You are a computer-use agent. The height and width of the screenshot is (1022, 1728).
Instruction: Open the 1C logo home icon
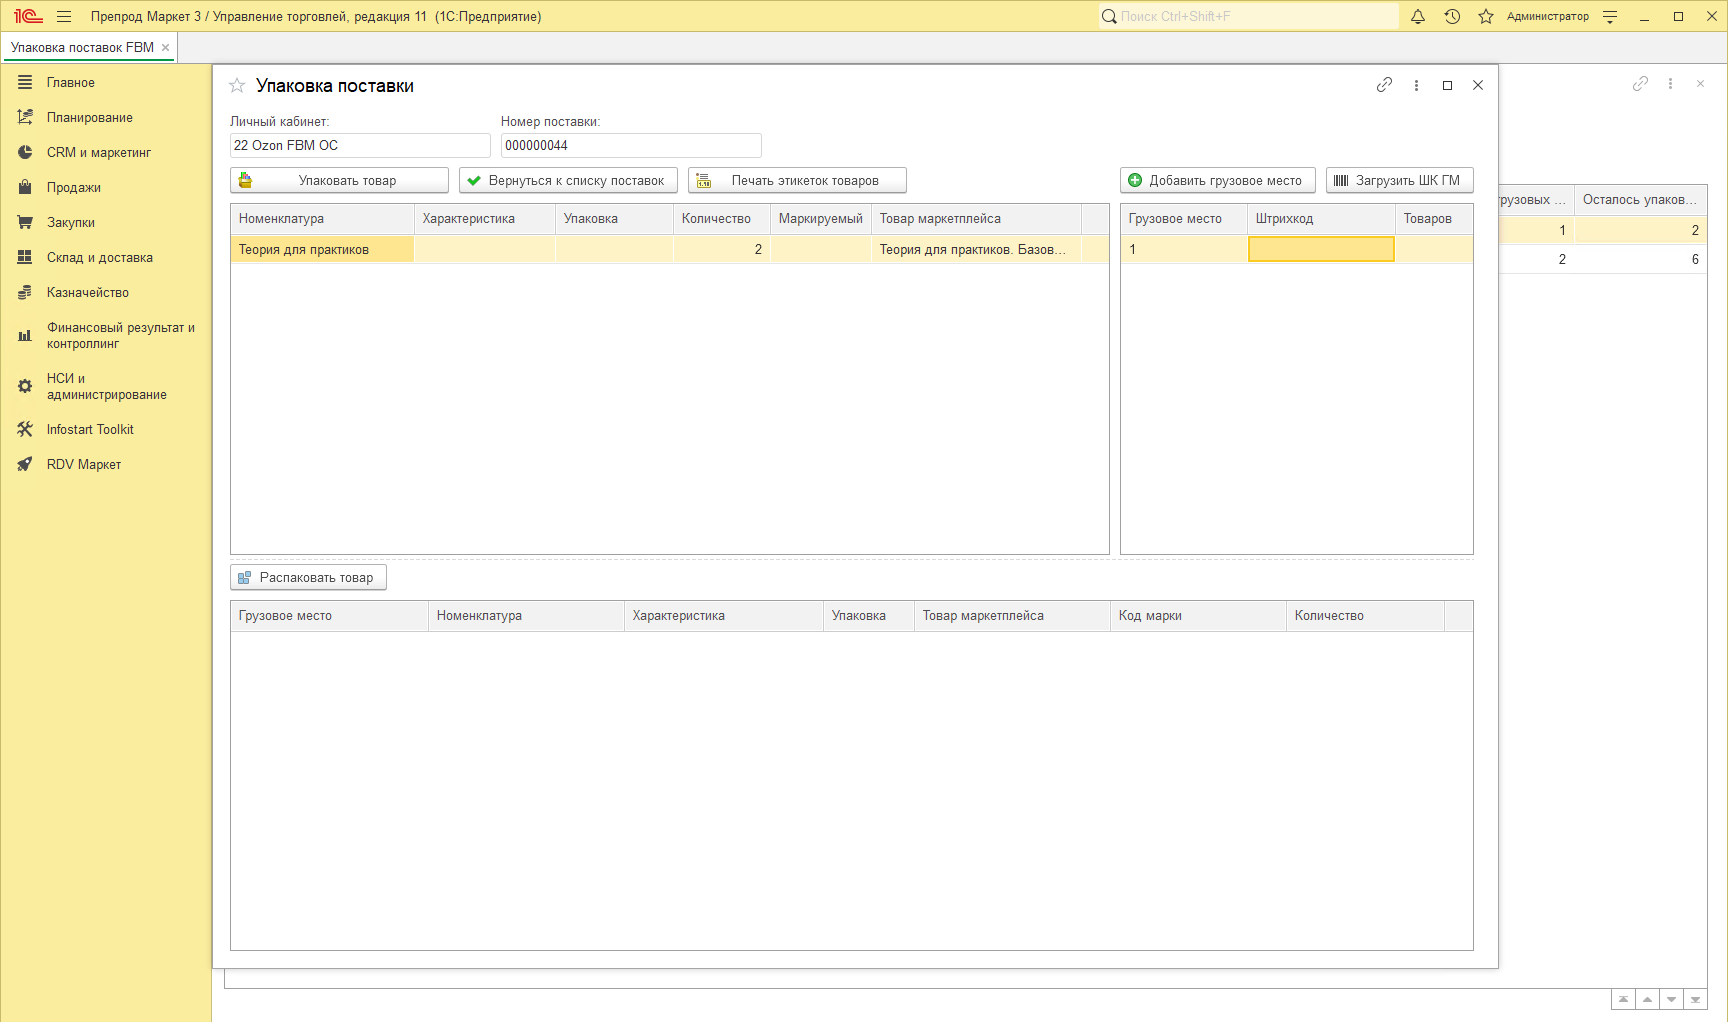click(28, 16)
